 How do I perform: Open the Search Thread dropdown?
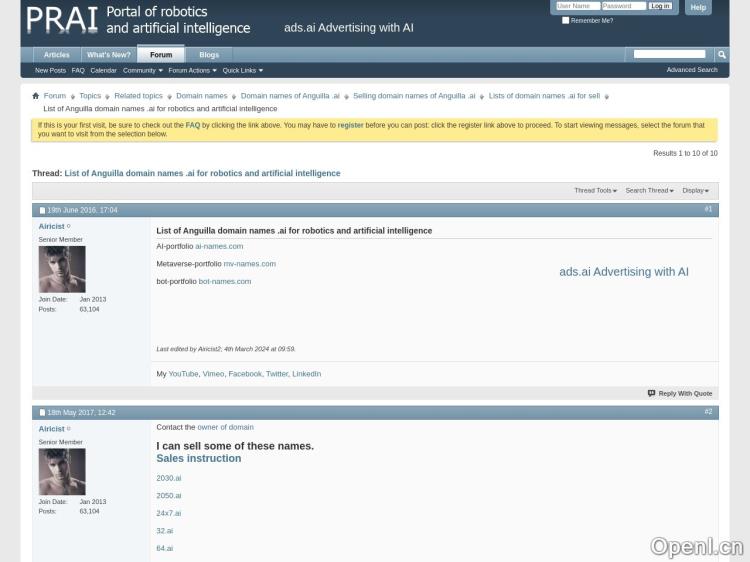[649, 190]
